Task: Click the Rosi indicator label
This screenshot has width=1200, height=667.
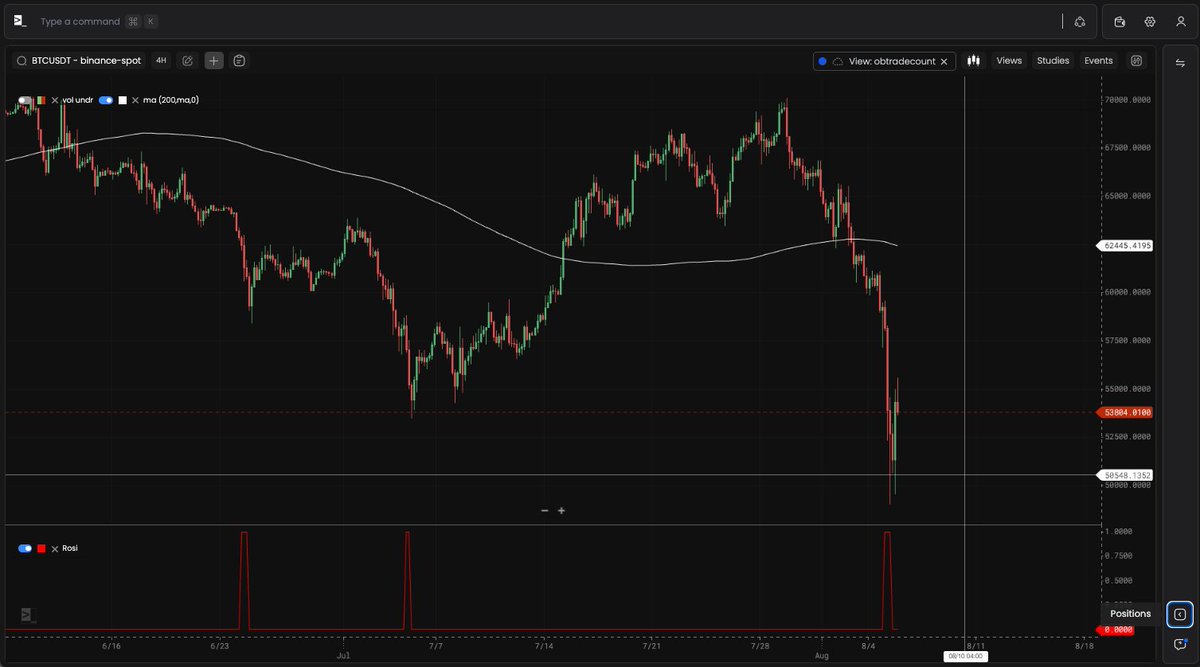Action: coord(70,548)
